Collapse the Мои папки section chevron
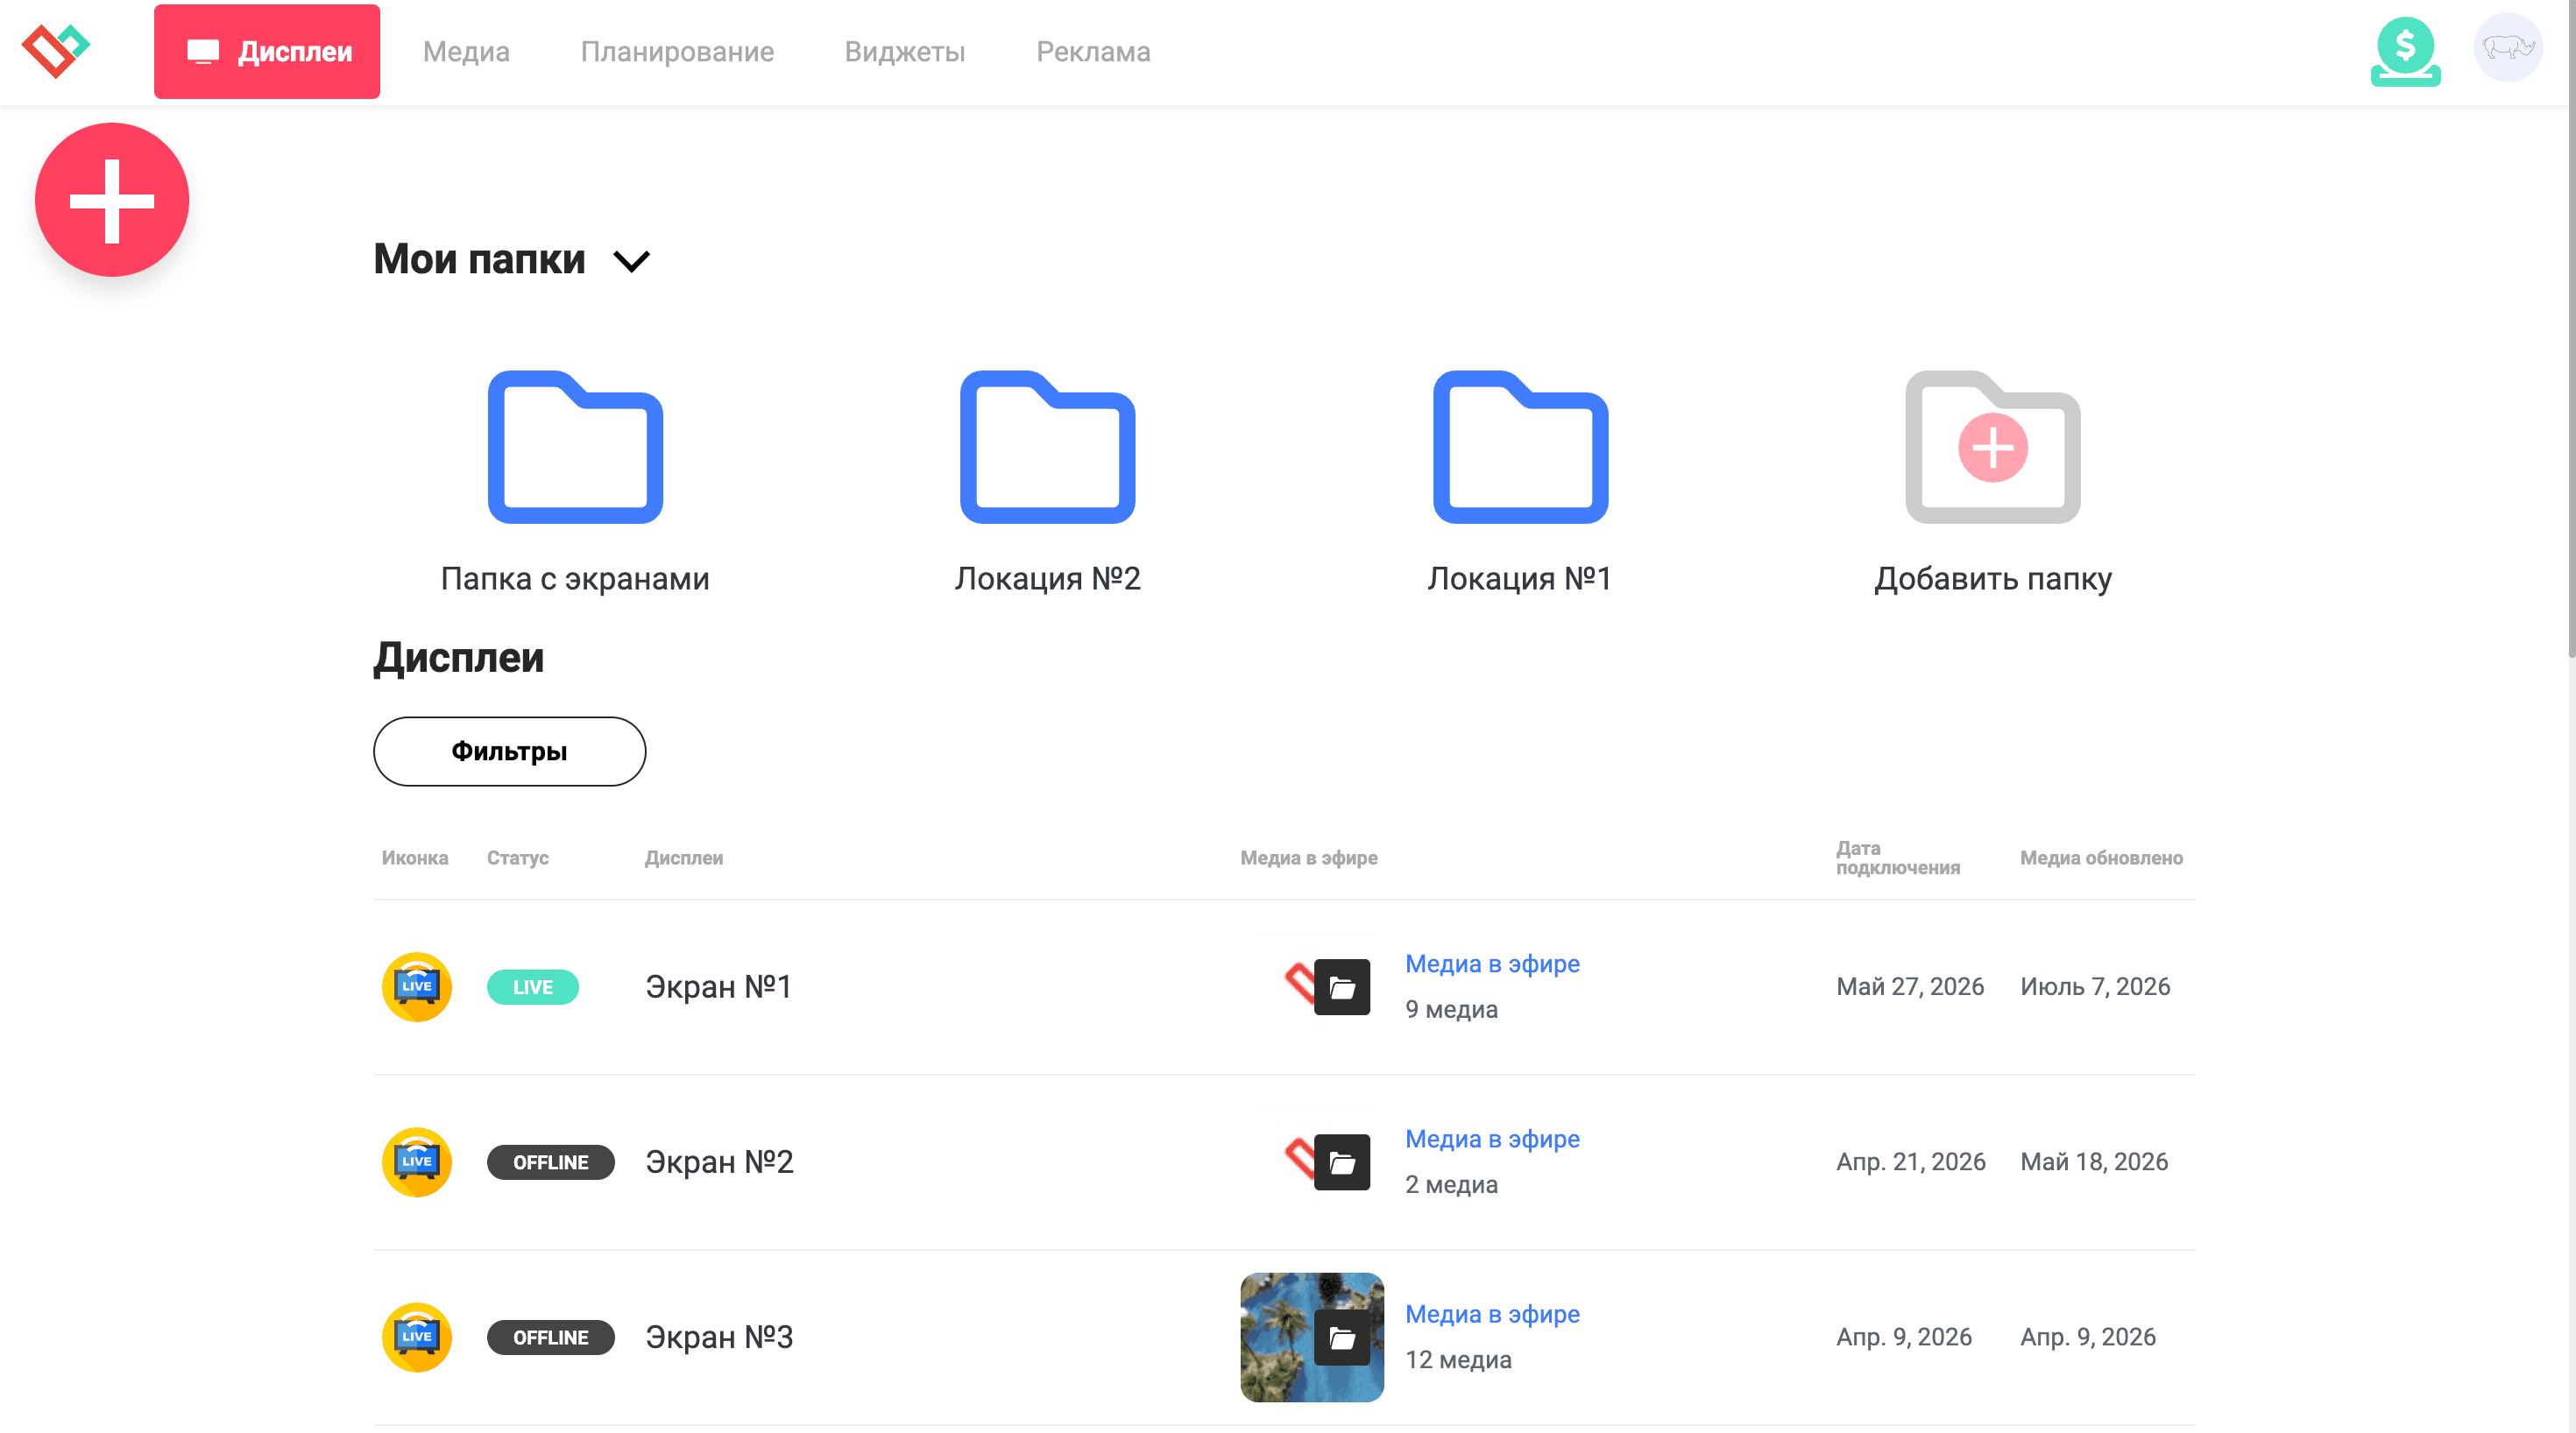This screenshot has width=2576, height=1433. point(632,261)
